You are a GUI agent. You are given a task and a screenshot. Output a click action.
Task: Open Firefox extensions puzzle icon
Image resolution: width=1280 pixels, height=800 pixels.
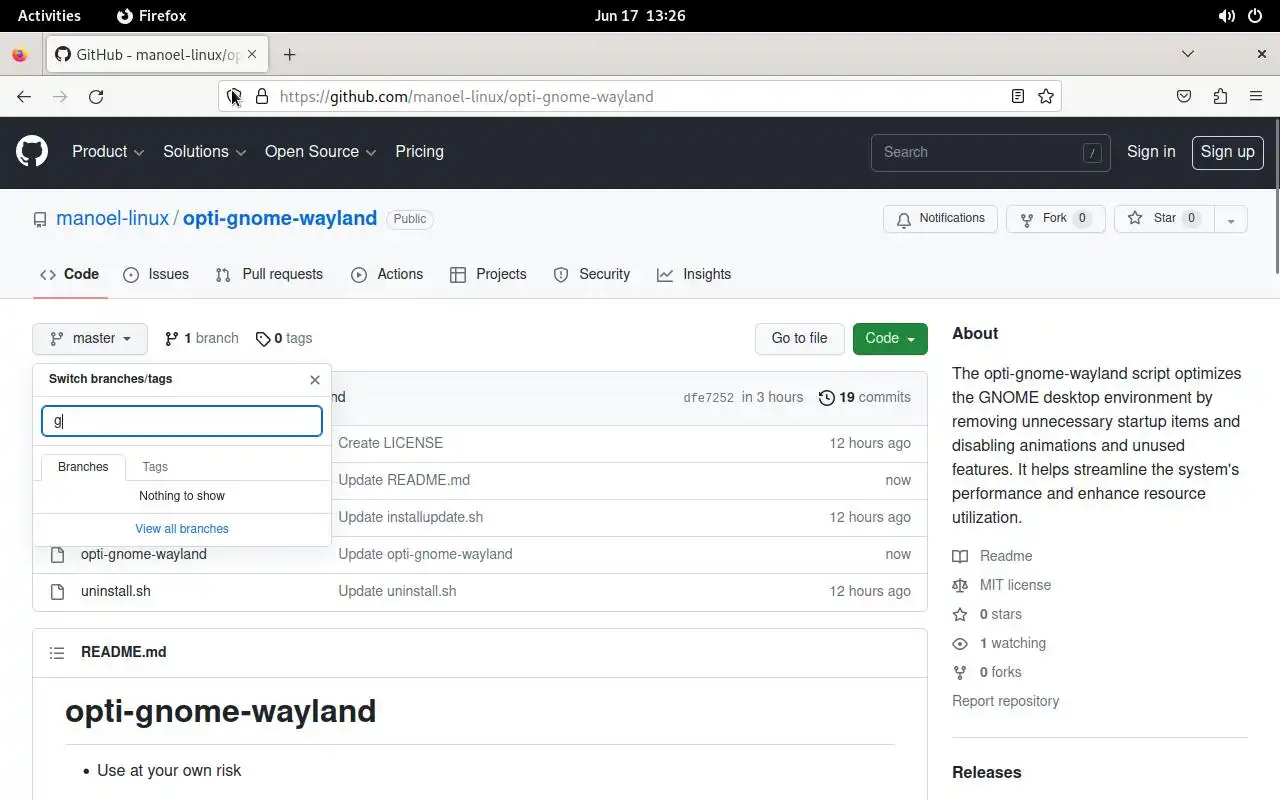coord(1220,96)
